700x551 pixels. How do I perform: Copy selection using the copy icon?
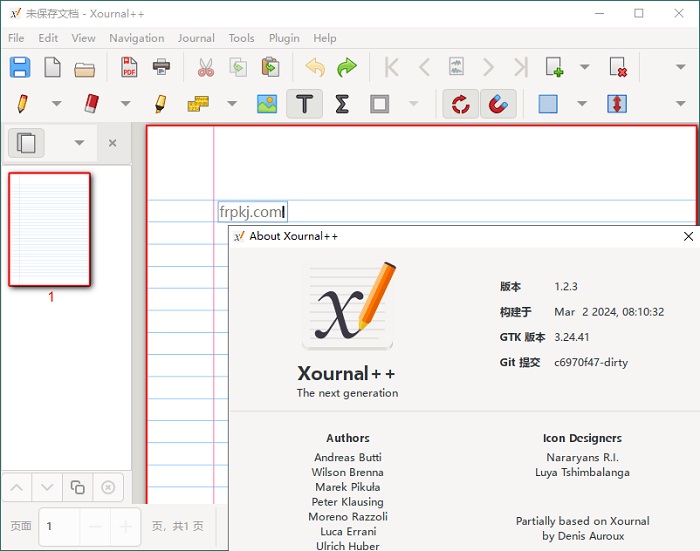click(x=238, y=67)
